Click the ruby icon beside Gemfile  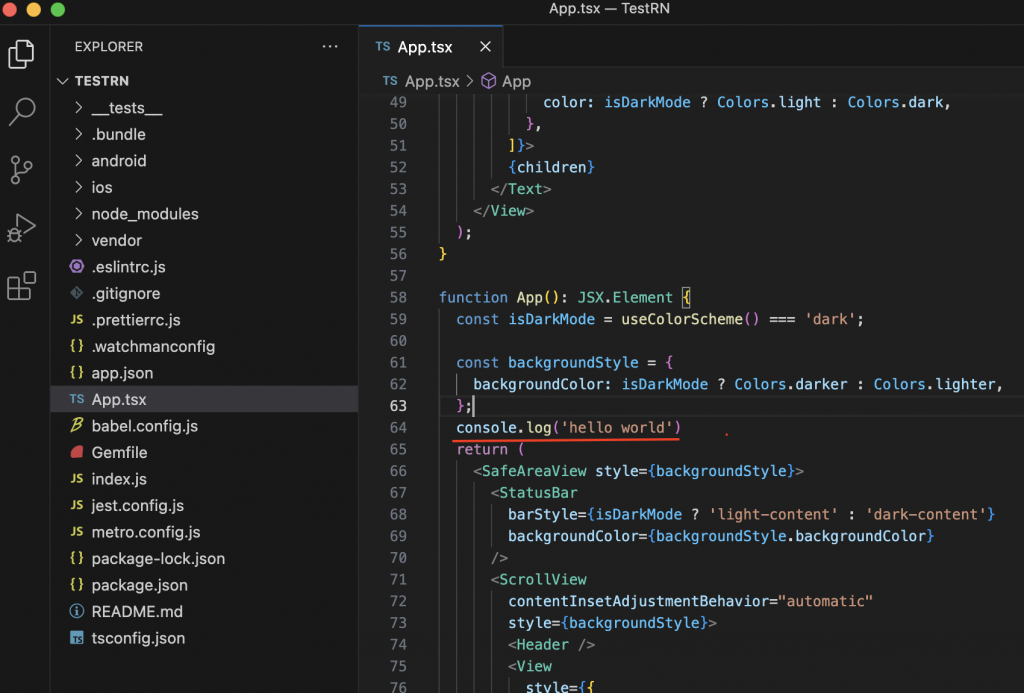(x=76, y=452)
